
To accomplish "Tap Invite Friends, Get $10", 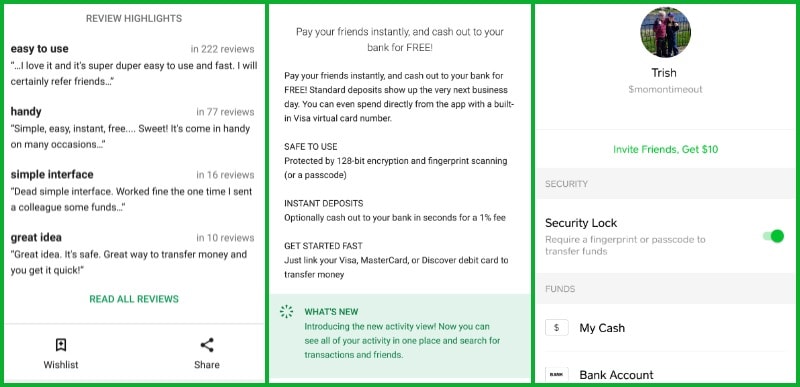I will click(665, 149).
